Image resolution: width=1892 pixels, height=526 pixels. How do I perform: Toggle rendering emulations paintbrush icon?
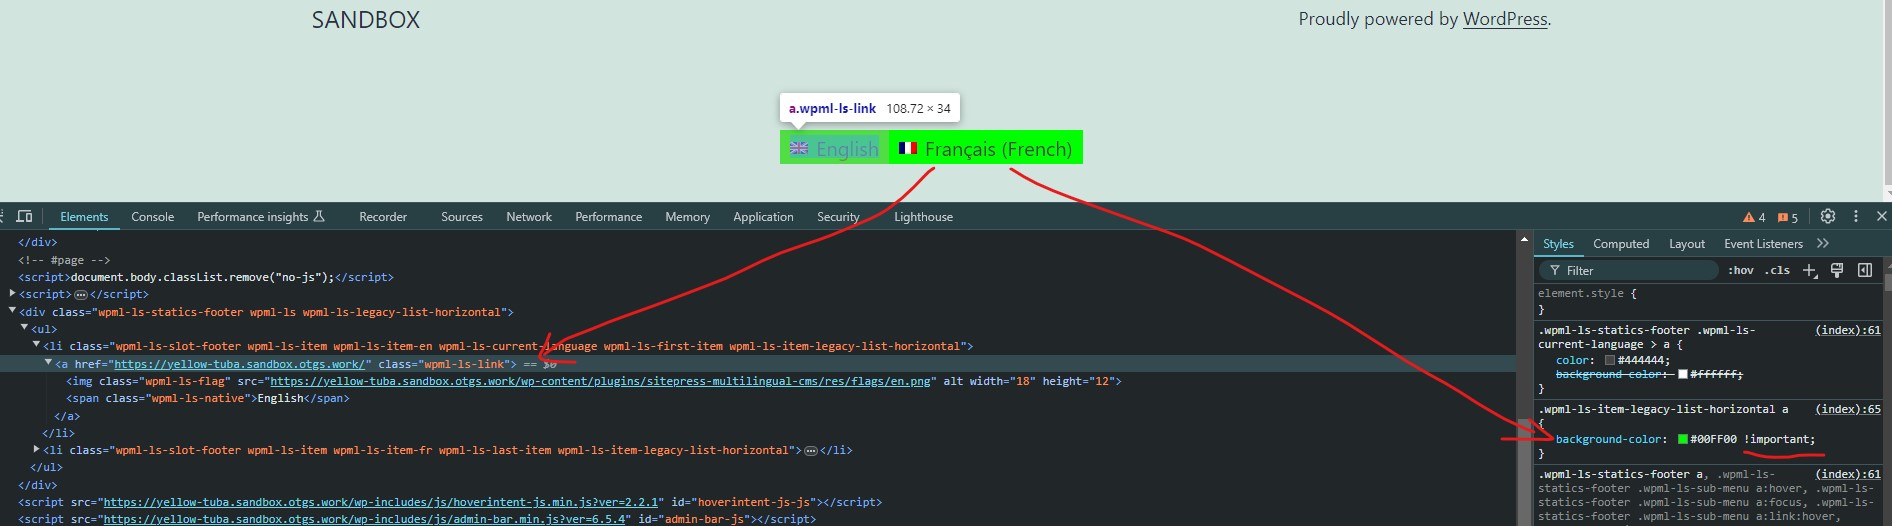coord(1837,271)
